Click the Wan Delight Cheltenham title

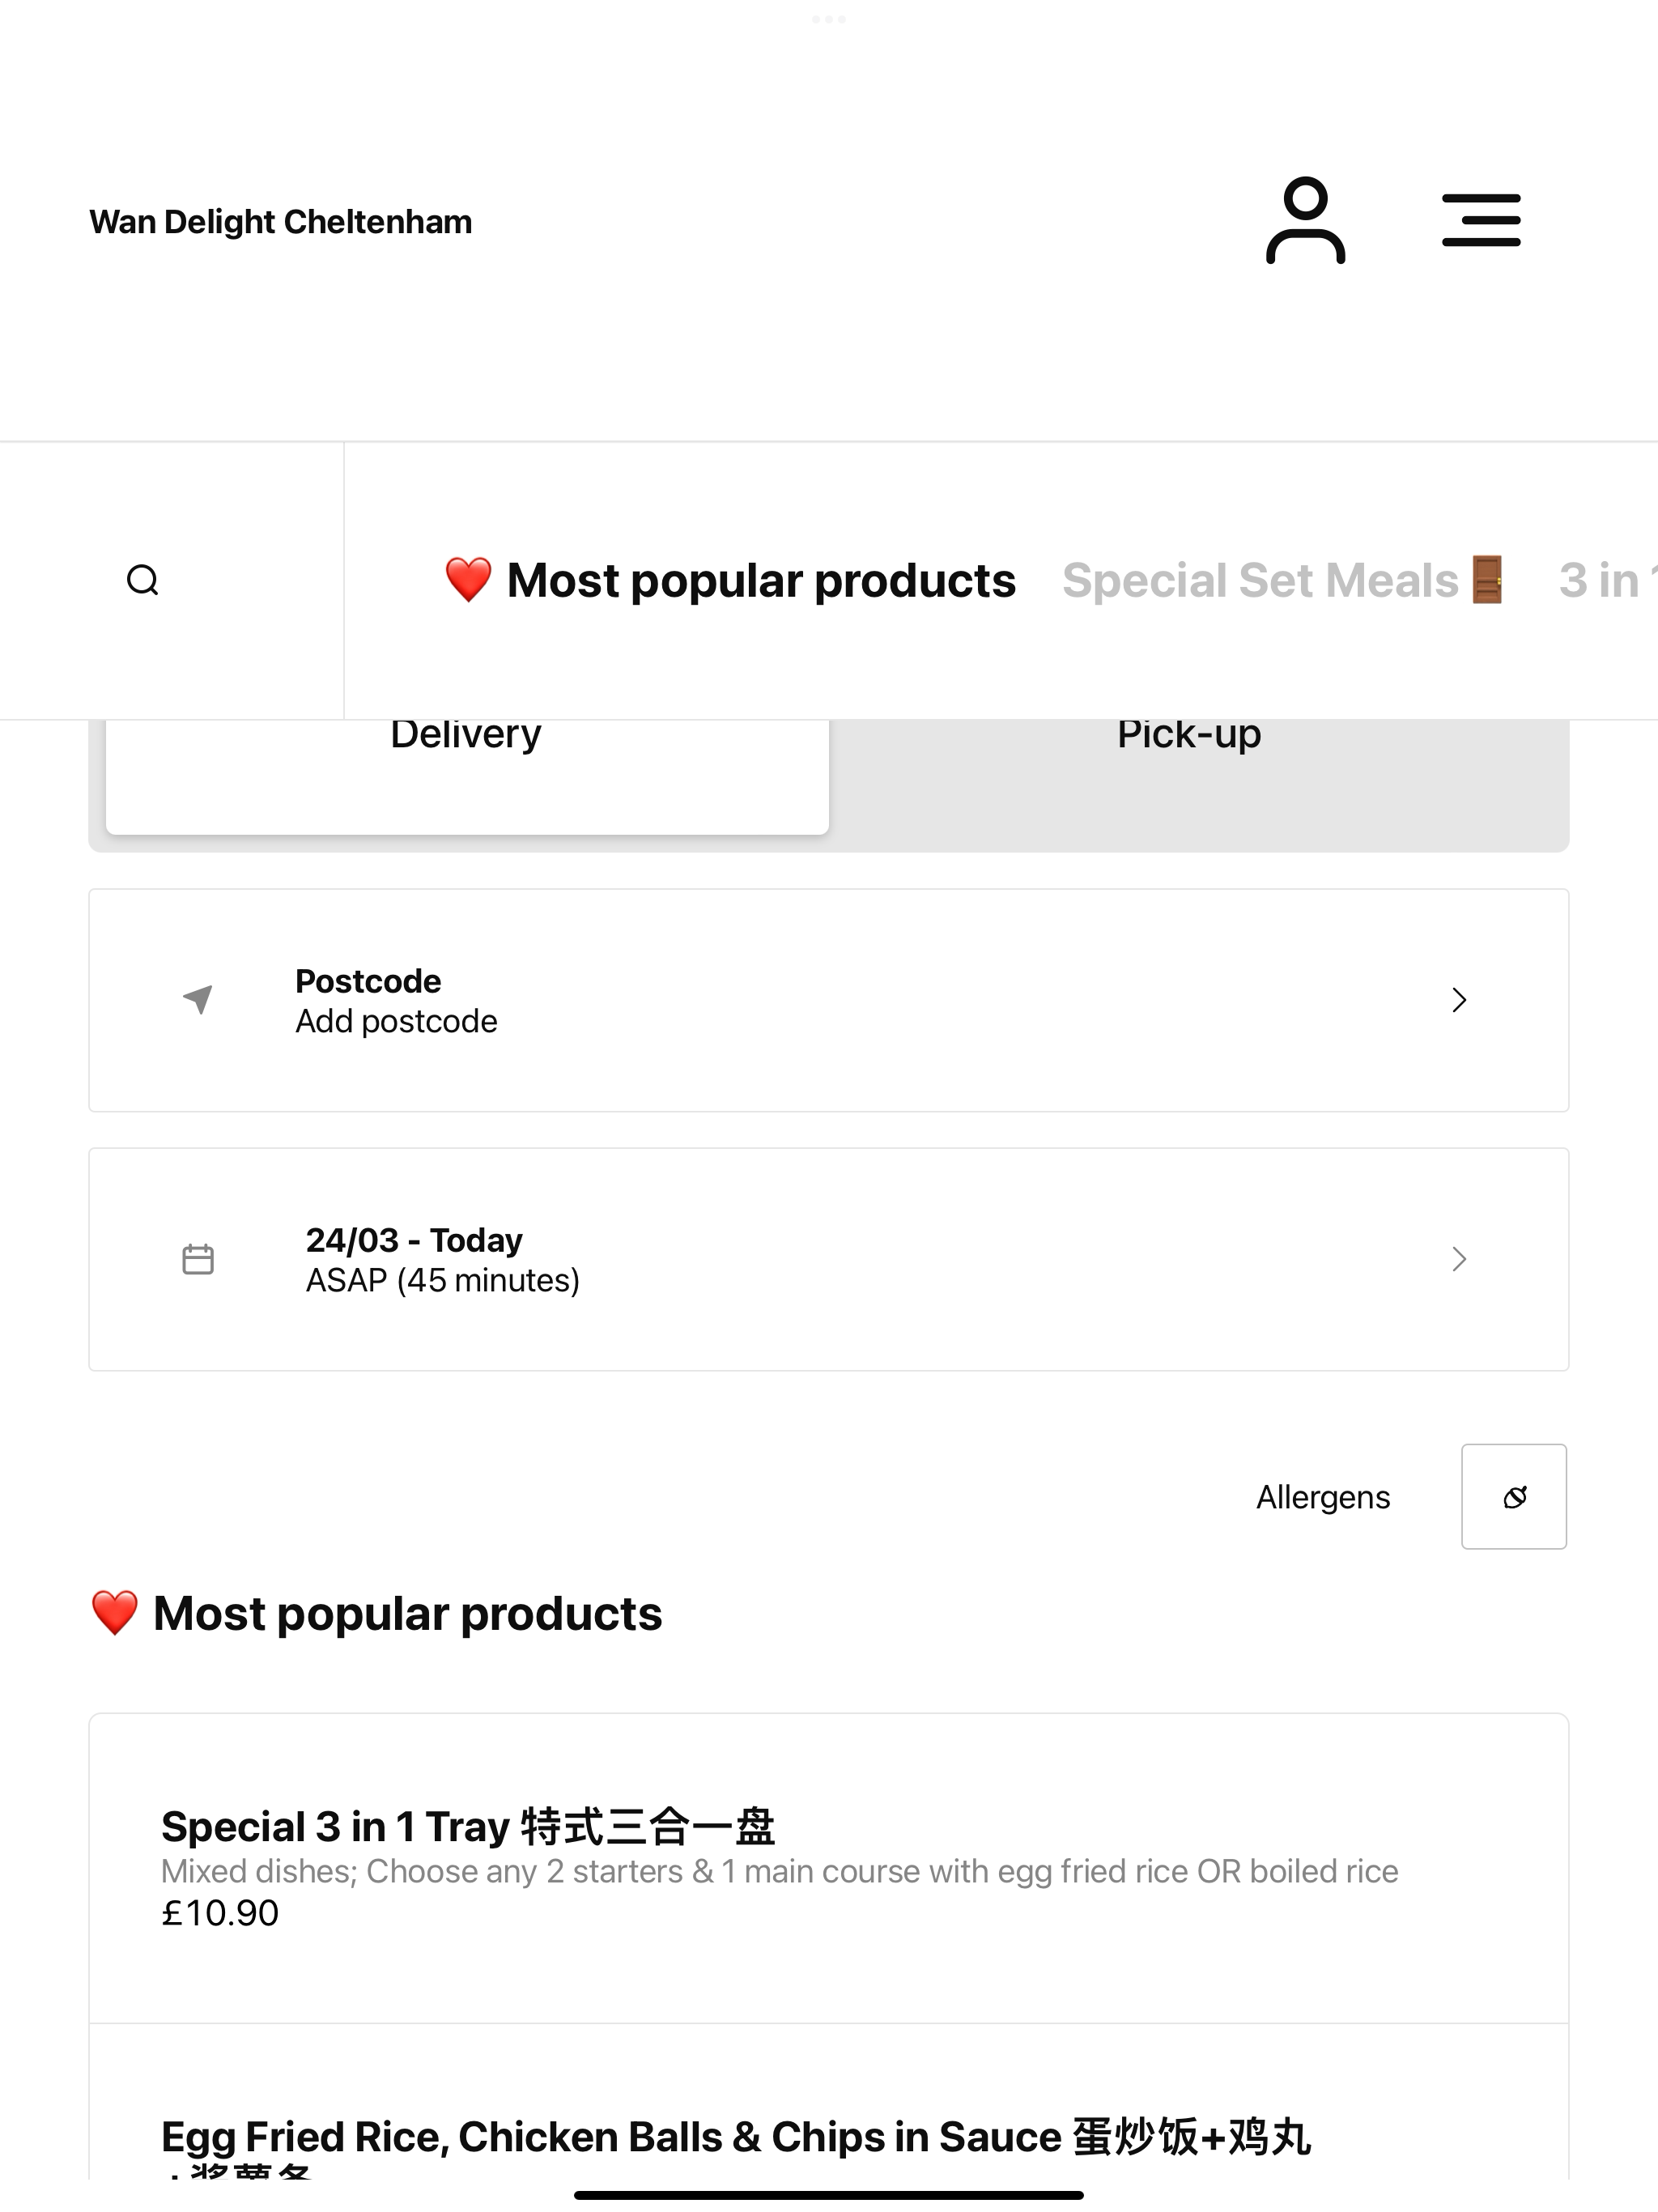pos(281,221)
